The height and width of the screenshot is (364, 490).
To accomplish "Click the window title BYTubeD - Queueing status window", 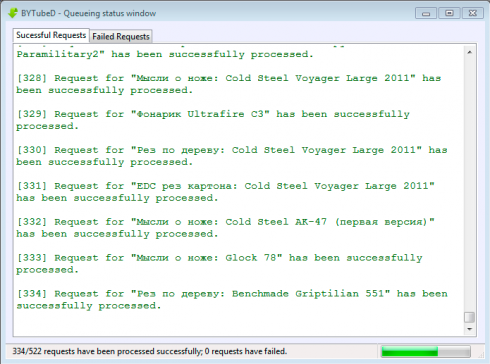I will pyautogui.click(x=88, y=13).
